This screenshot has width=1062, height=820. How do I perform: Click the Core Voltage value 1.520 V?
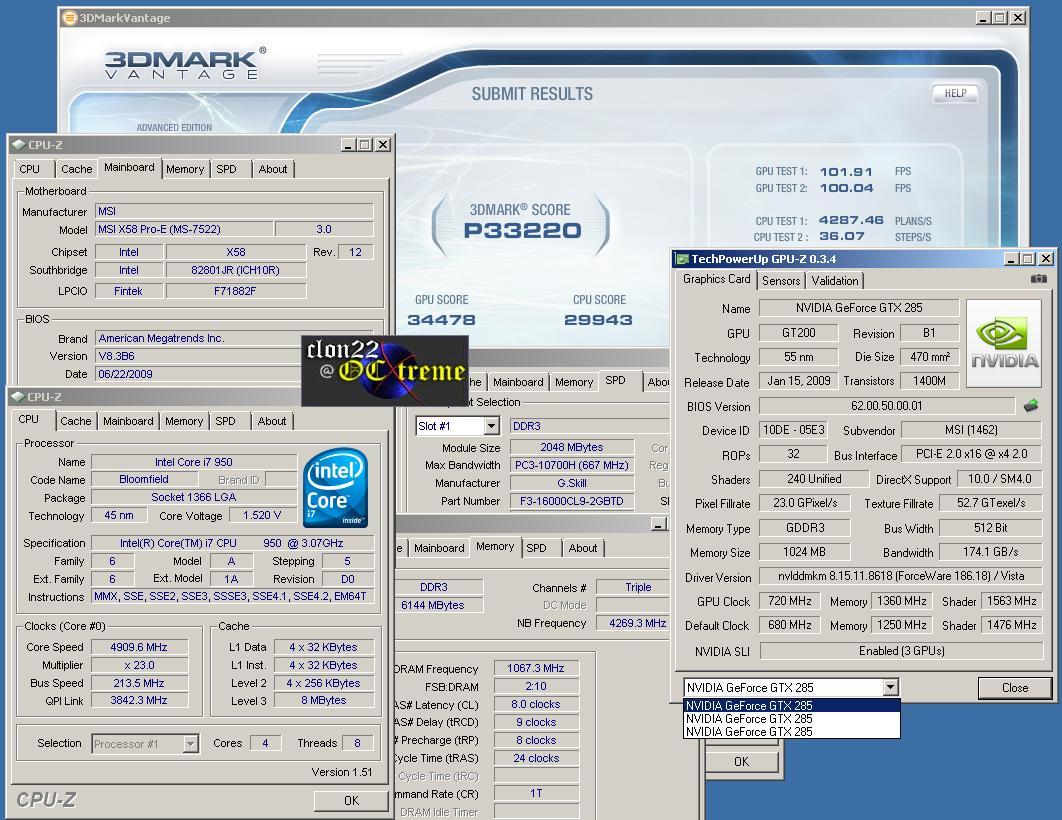click(x=262, y=515)
